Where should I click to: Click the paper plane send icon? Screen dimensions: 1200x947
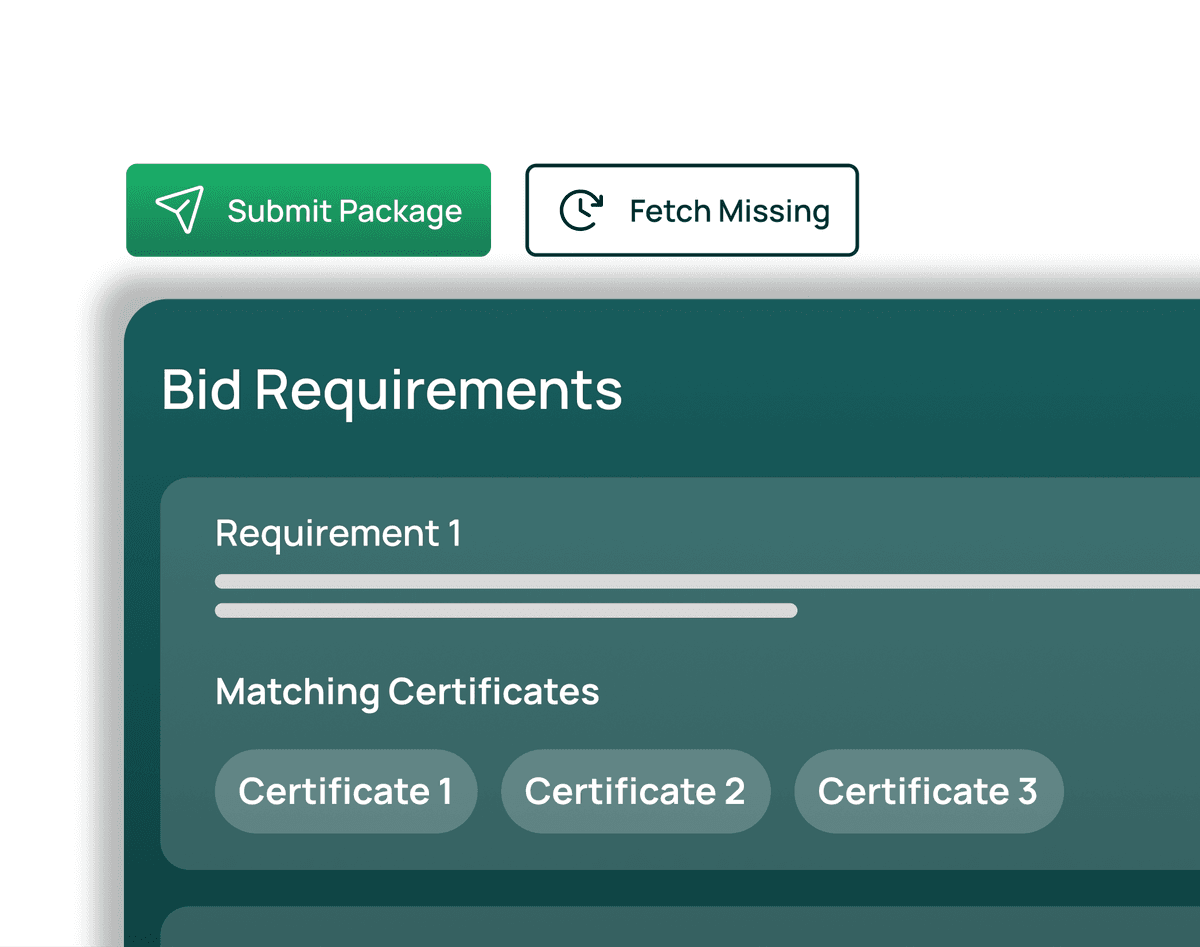tap(180, 210)
